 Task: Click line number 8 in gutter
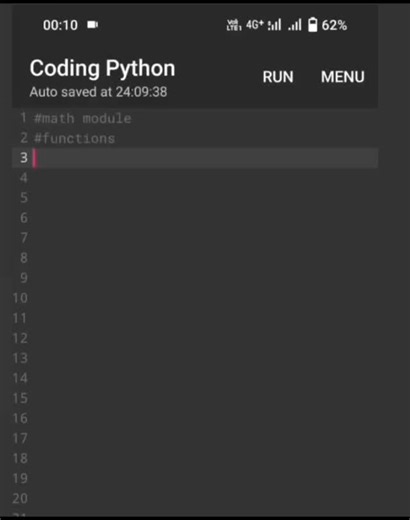point(23,258)
